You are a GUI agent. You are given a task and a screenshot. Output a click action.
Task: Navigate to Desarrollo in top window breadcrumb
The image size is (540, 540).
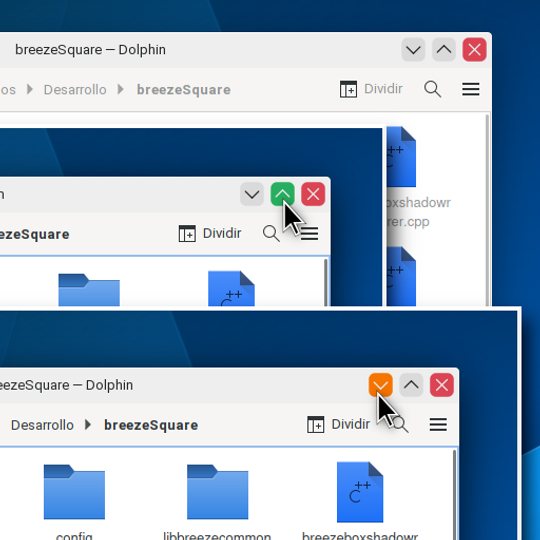coord(75,90)
